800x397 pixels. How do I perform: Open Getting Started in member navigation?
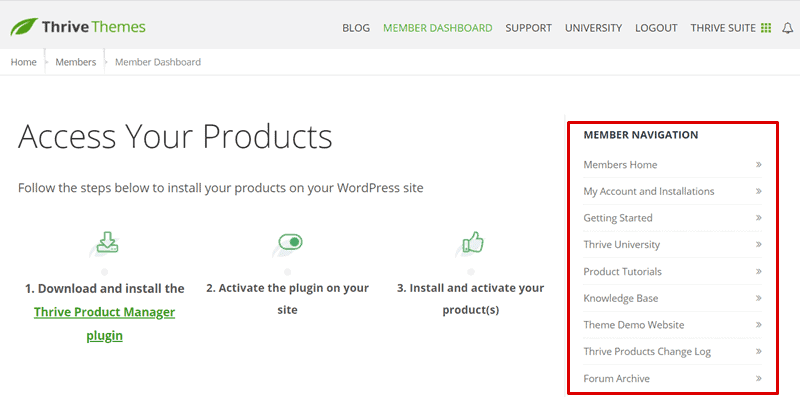[618, 218]
